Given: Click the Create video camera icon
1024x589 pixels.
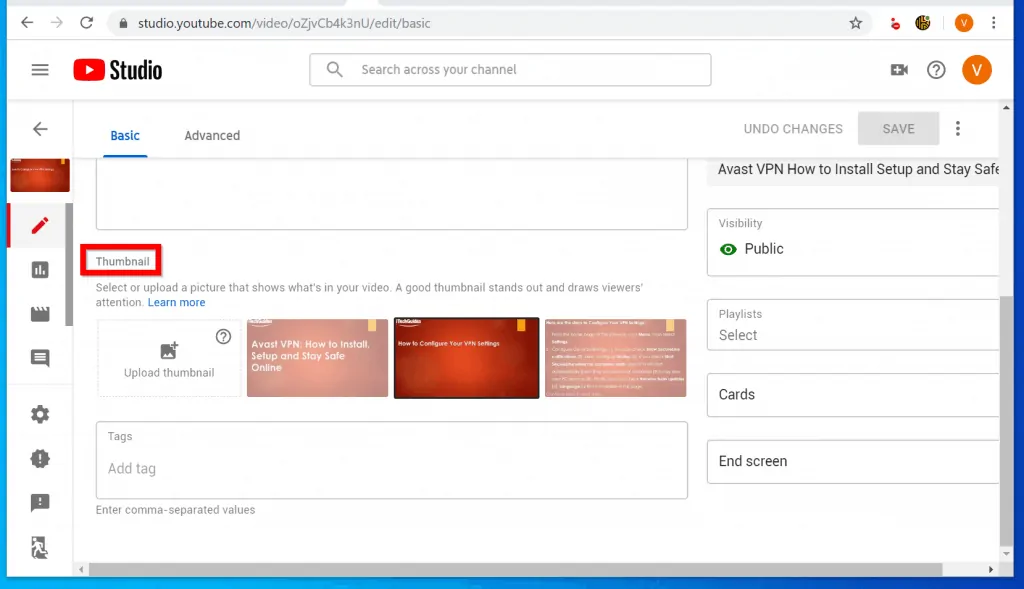Looking at the screenshot, I should pyautogui.click(x=898, y=70).
